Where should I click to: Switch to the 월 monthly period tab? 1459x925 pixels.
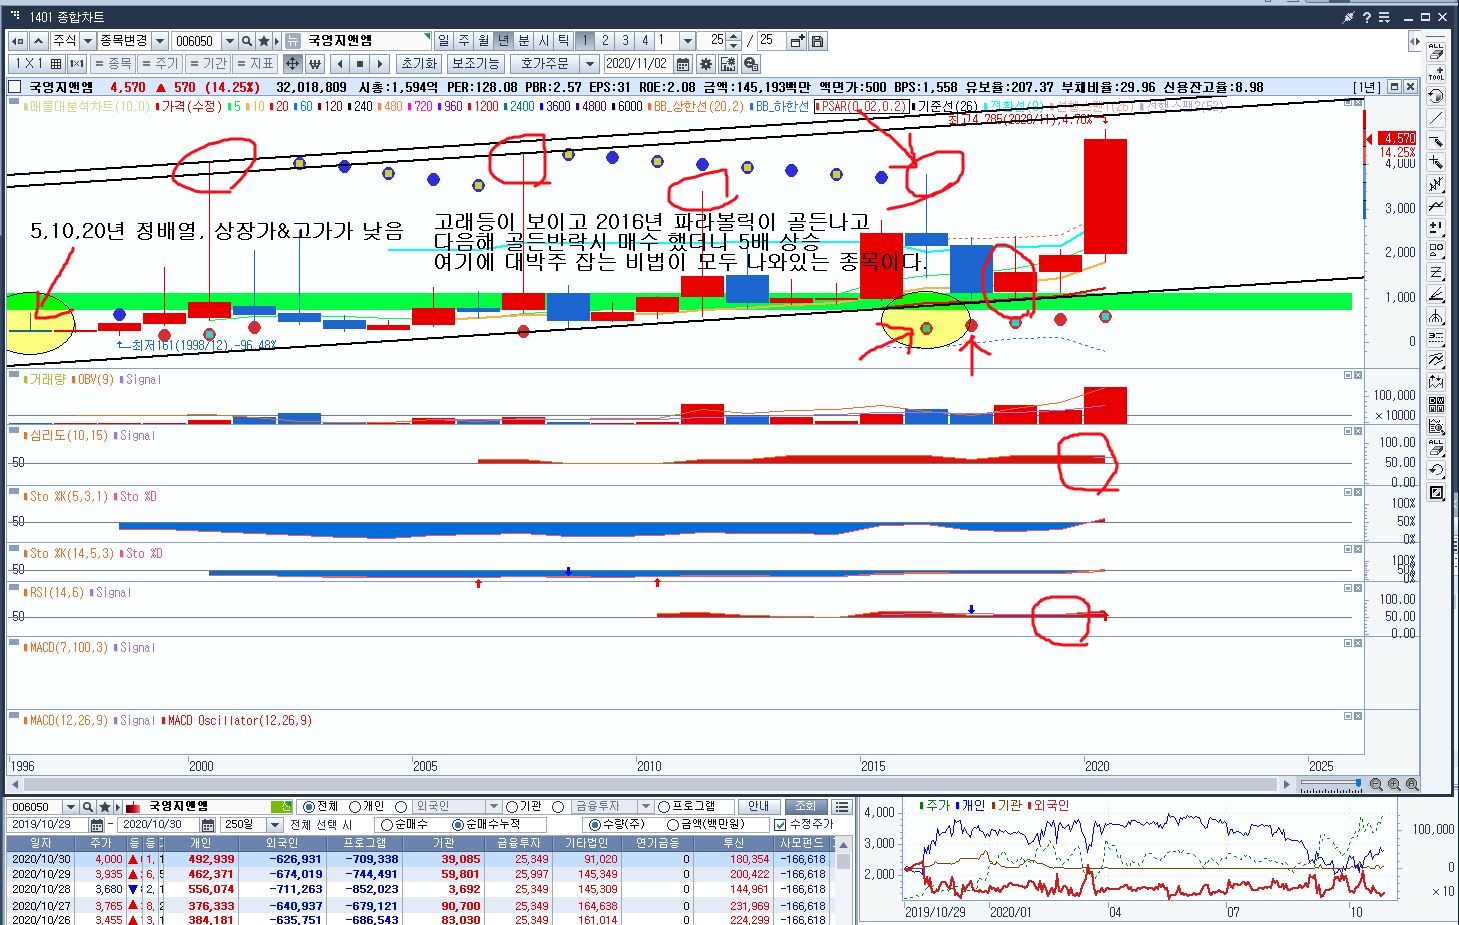click(x=484, y=41)
